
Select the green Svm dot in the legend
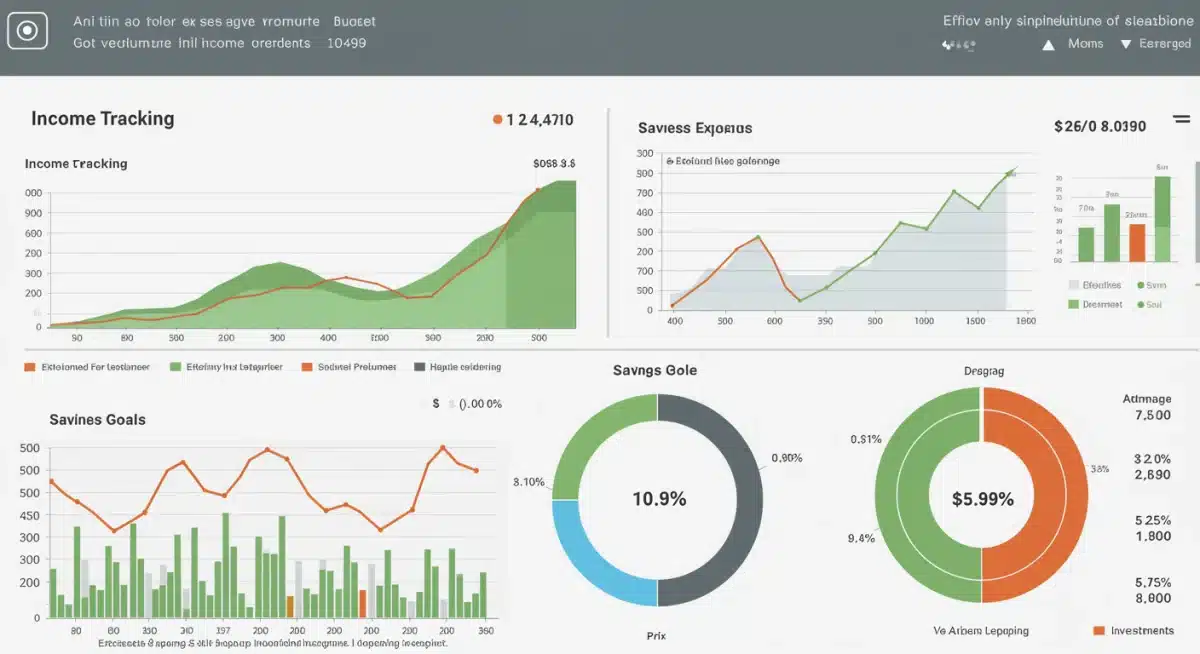click(1141, 285)
